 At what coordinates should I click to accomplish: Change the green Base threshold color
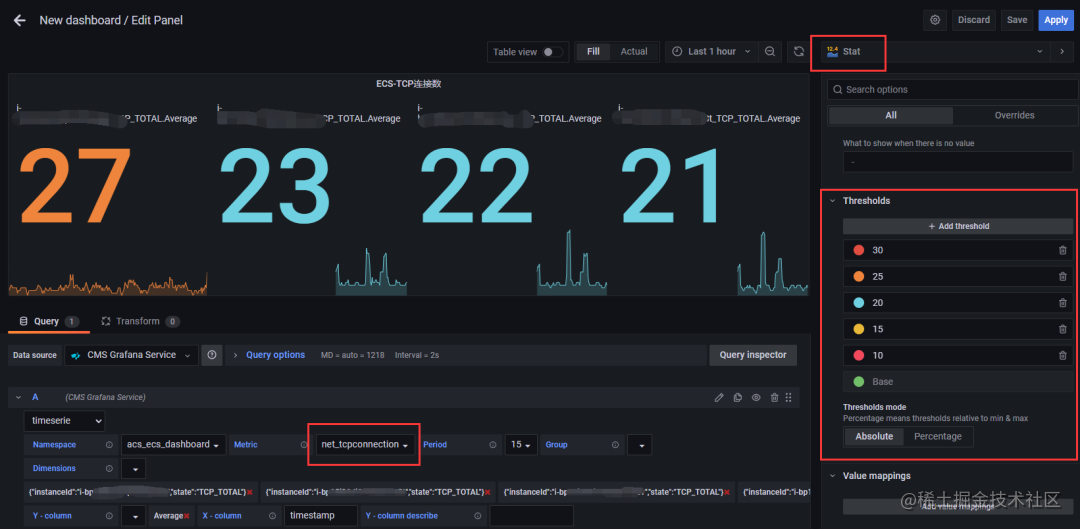(858, 382)
